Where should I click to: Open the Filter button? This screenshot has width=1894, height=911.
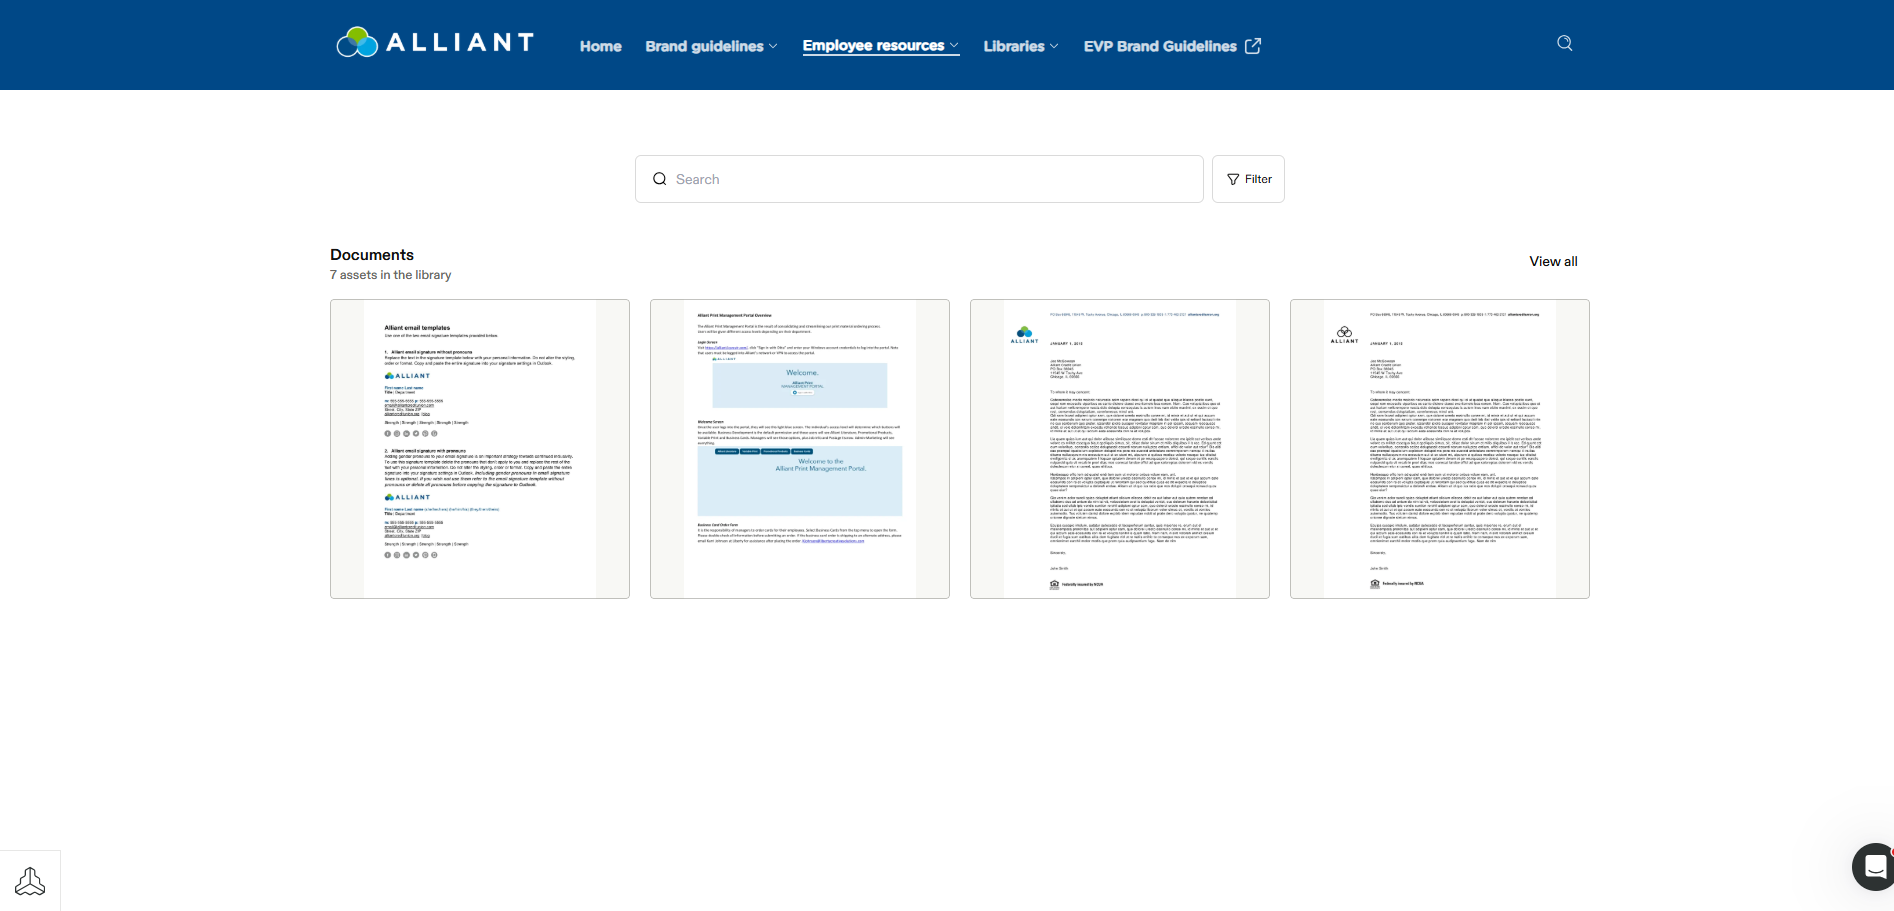click(1248, 179)
